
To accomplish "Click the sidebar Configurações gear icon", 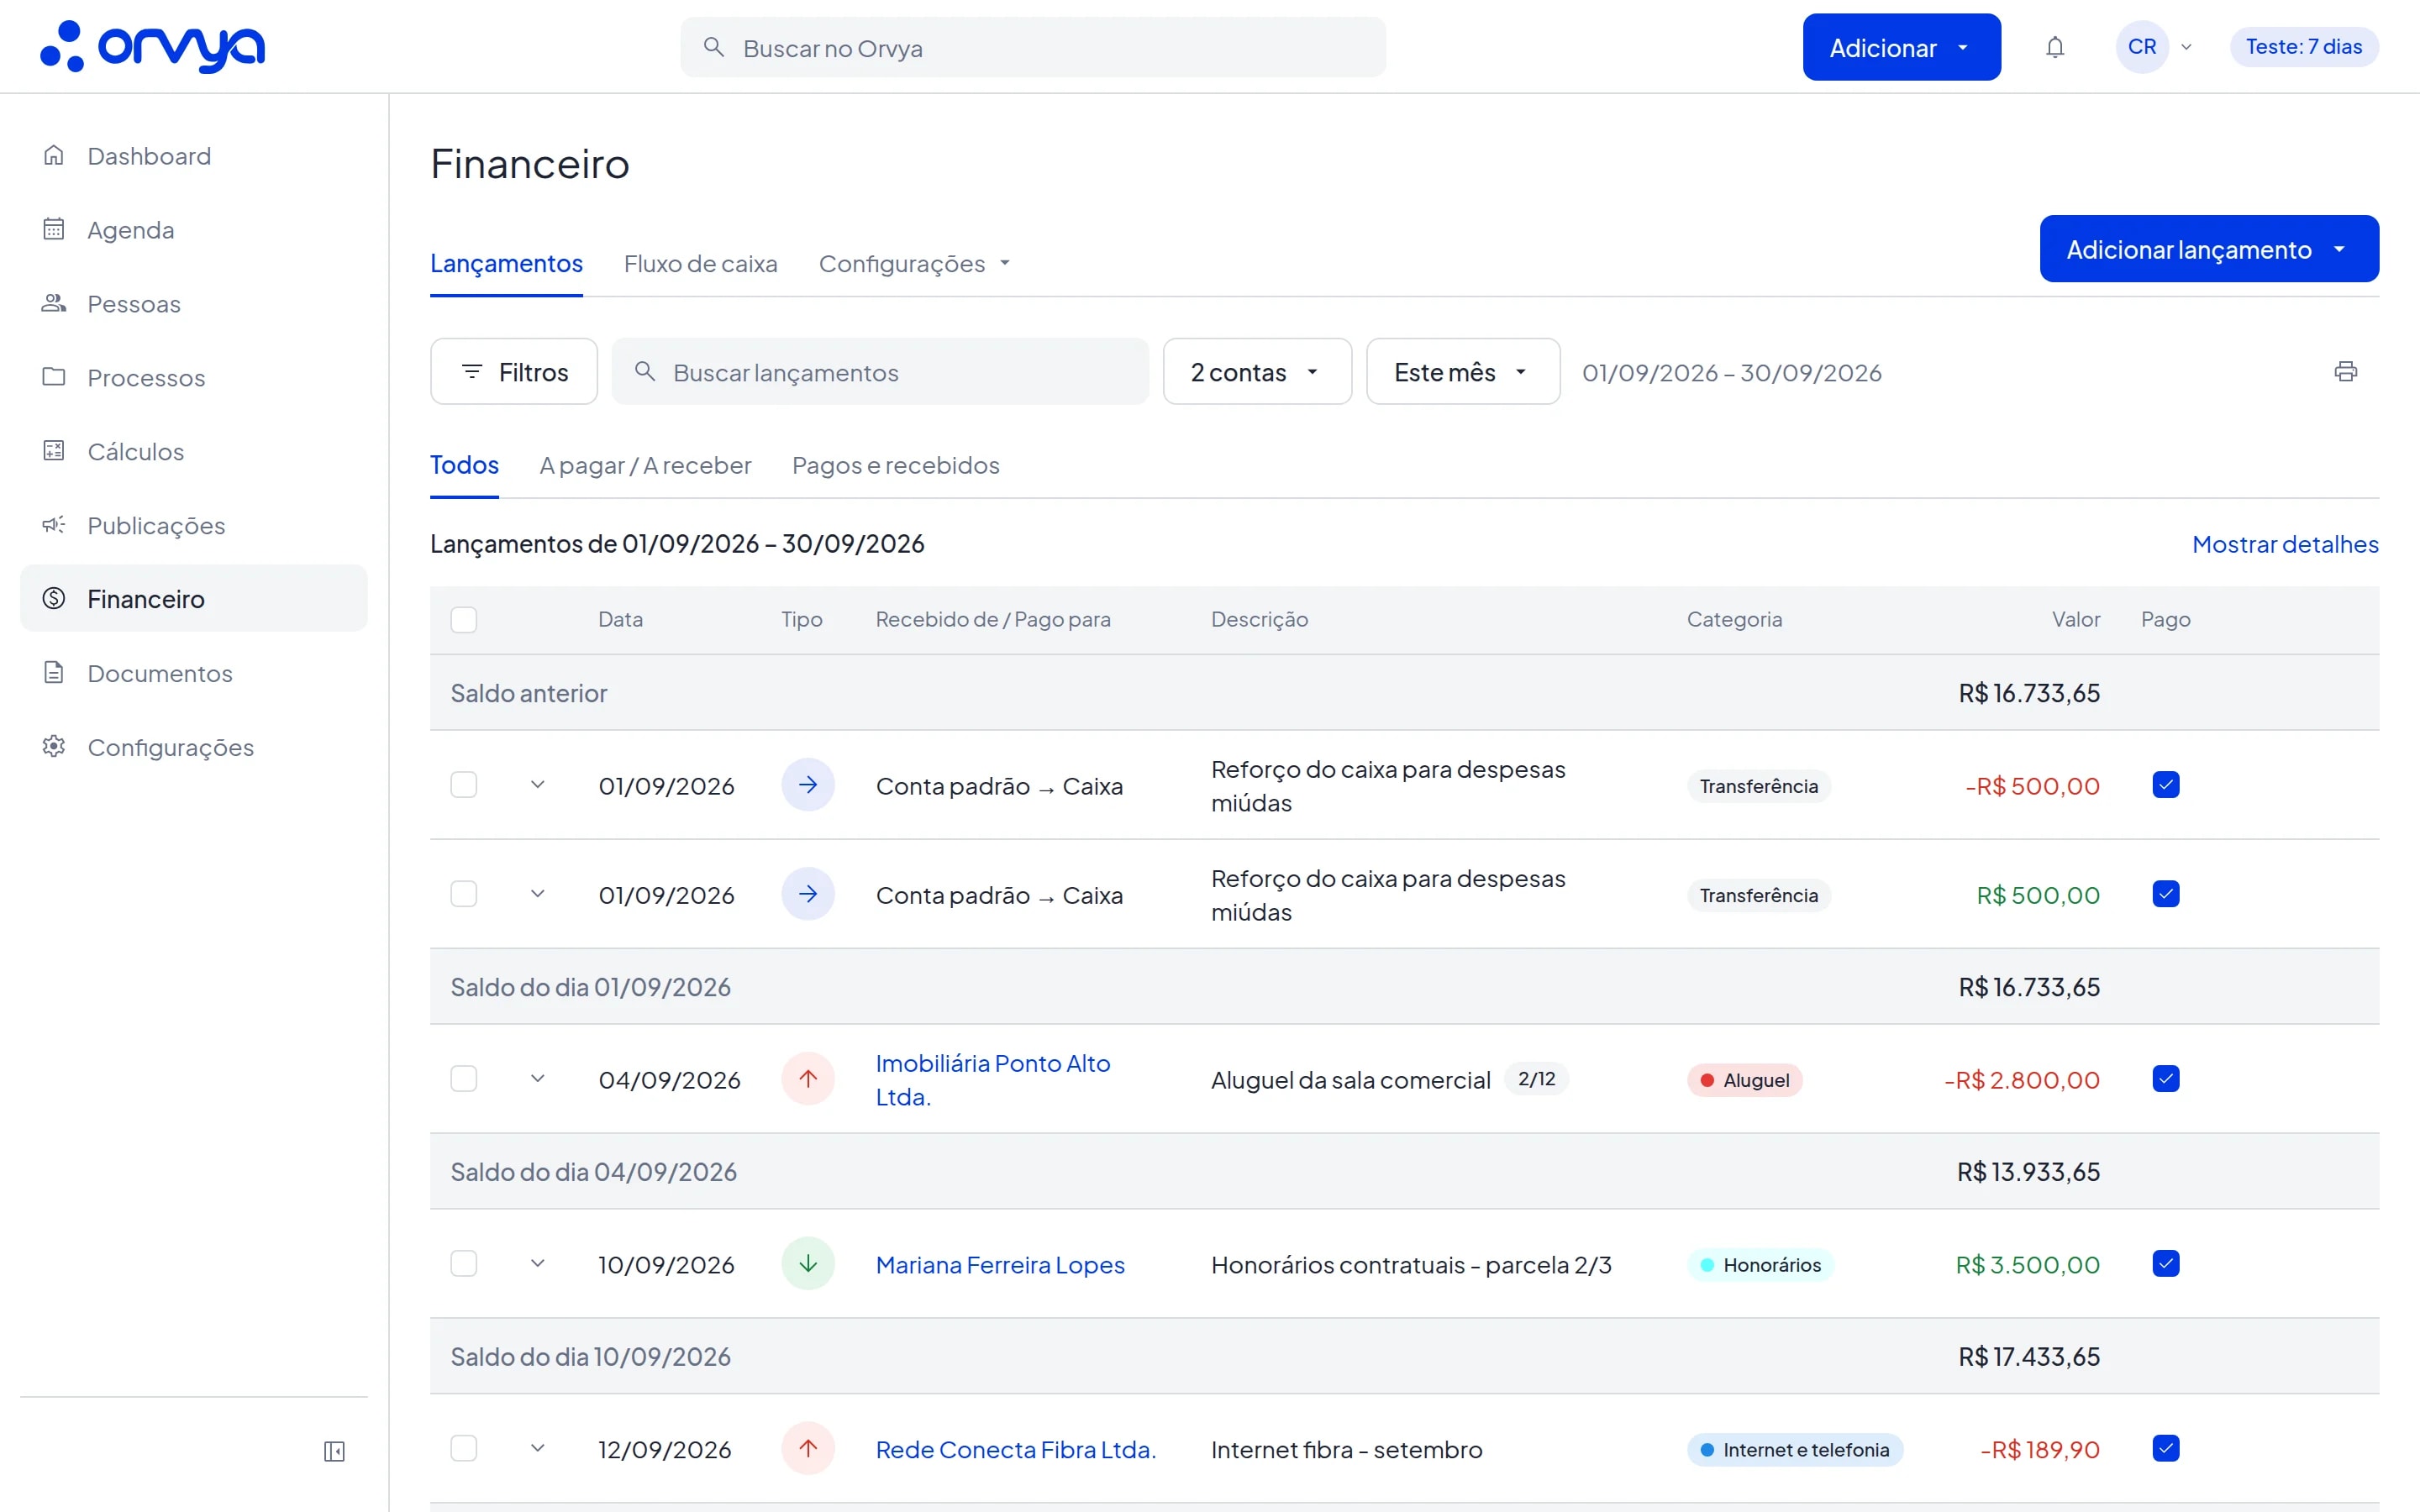I will pyautogui.click(x=54, y=746).
